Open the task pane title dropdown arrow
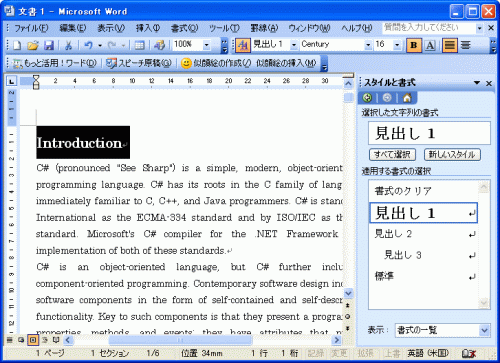500x363 pixels. pos(477,83)
